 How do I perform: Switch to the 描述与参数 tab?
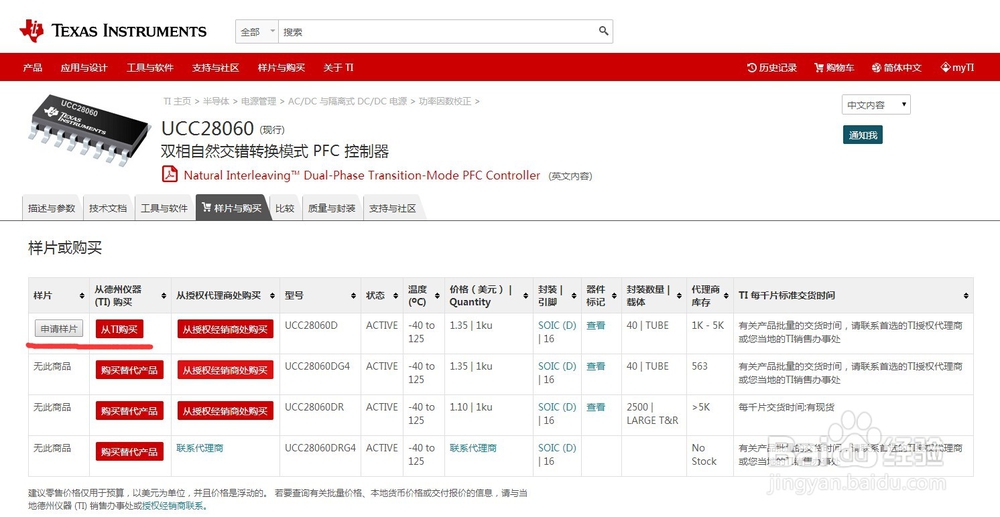point(52,208)
